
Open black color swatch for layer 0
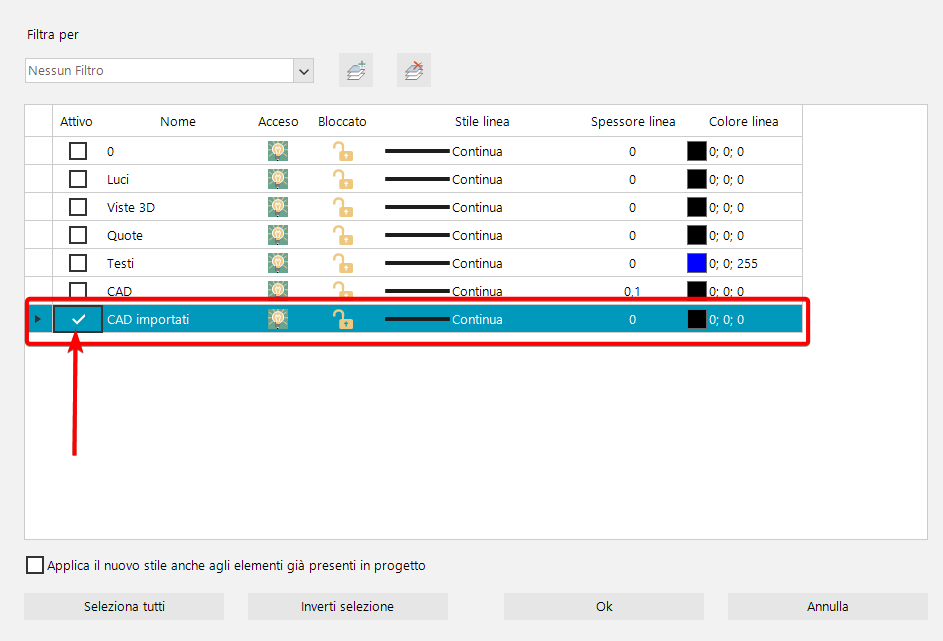pyautogui.click(x=696, y=151)
